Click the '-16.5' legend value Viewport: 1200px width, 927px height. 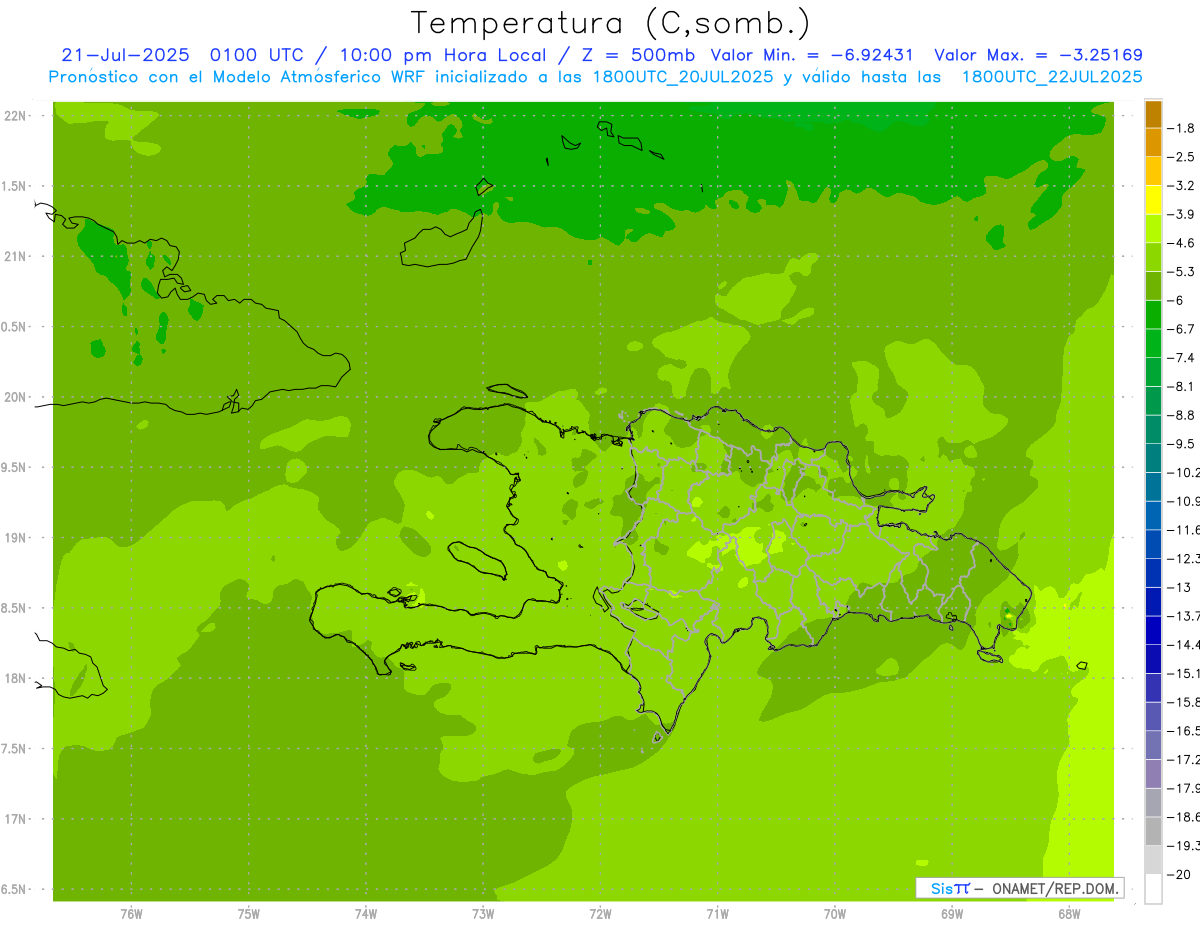coord(1183,731)
